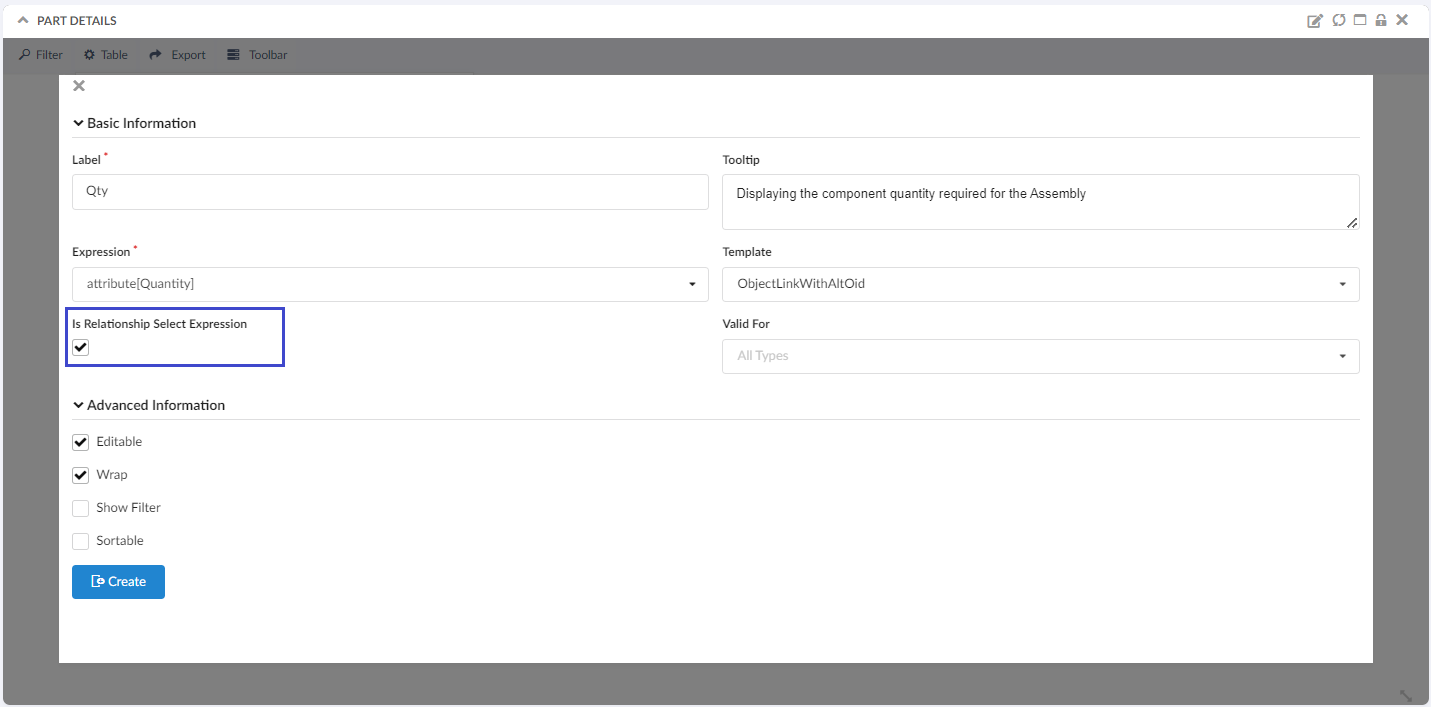Click the blue Create button

118,582
